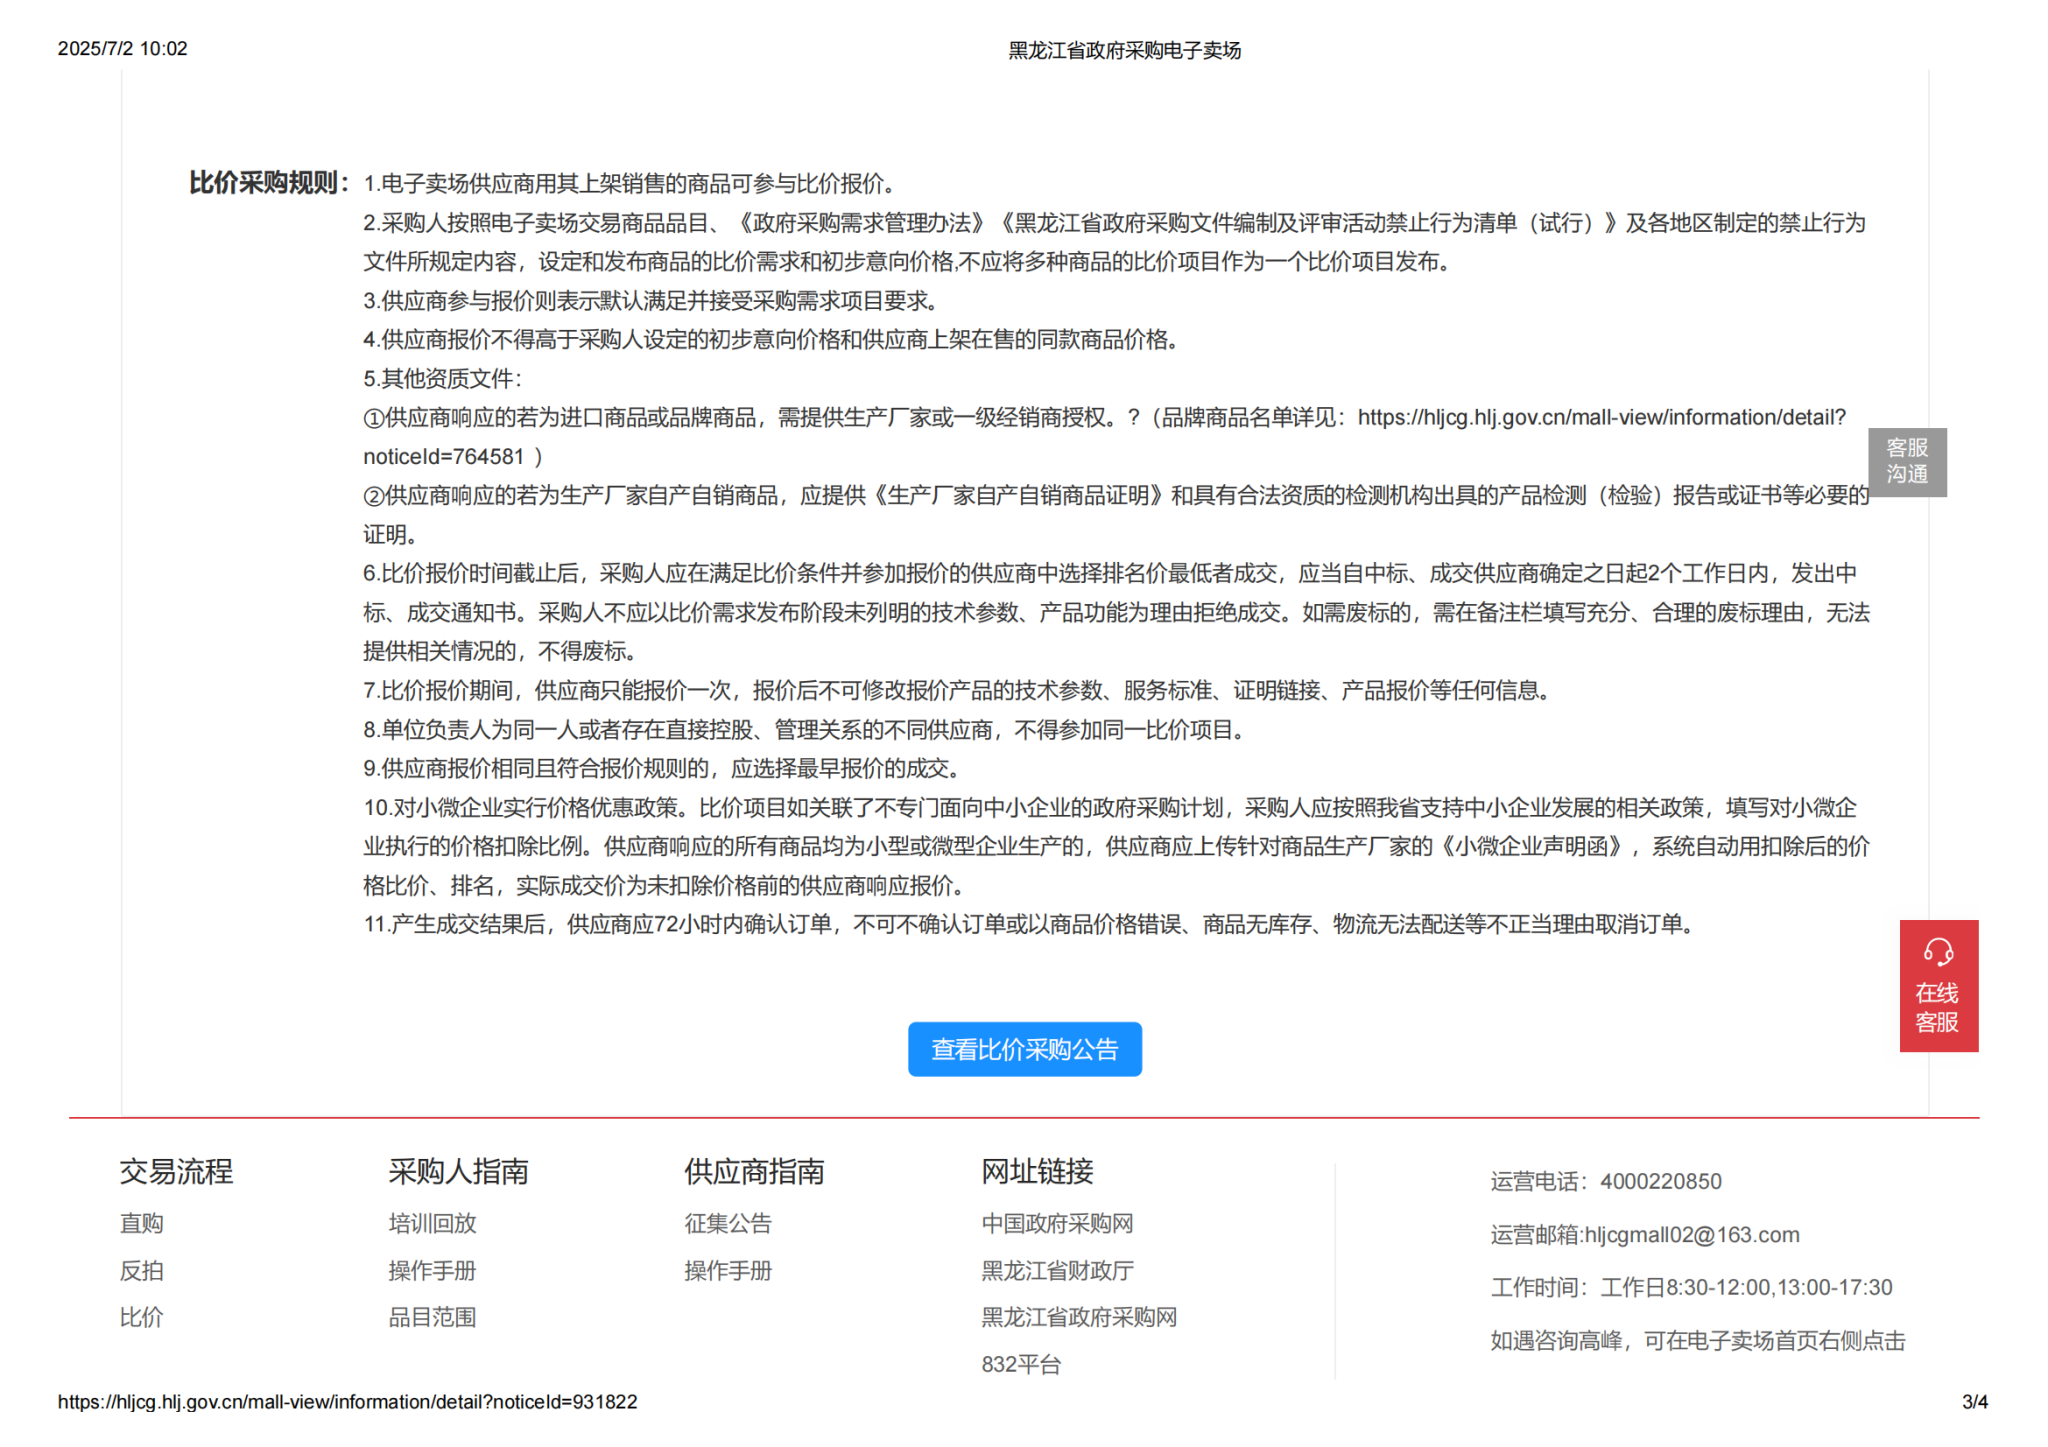Open the 征集公告 link
The height and width of the screenshot is (1447, 2048).
pyautogui.click(x=728, y=1223)
